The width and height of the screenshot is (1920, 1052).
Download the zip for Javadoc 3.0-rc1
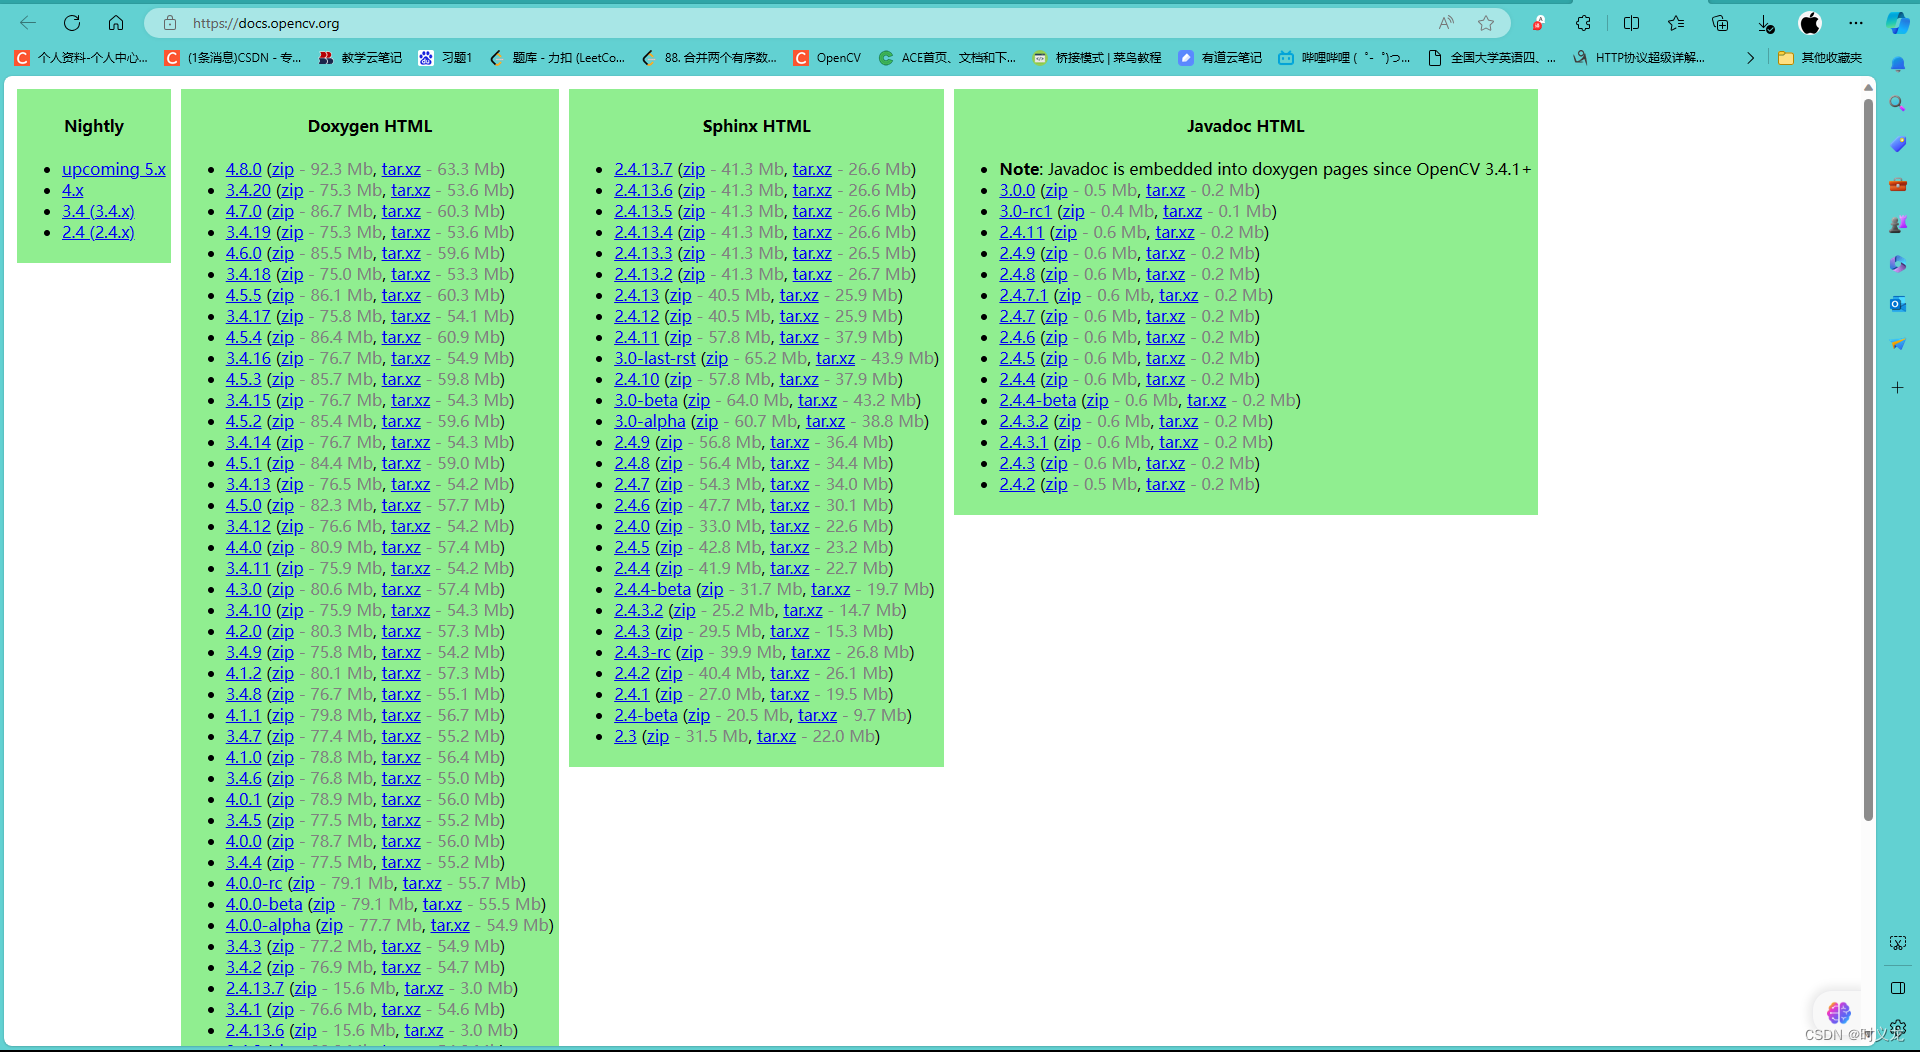coord(1073,211)
